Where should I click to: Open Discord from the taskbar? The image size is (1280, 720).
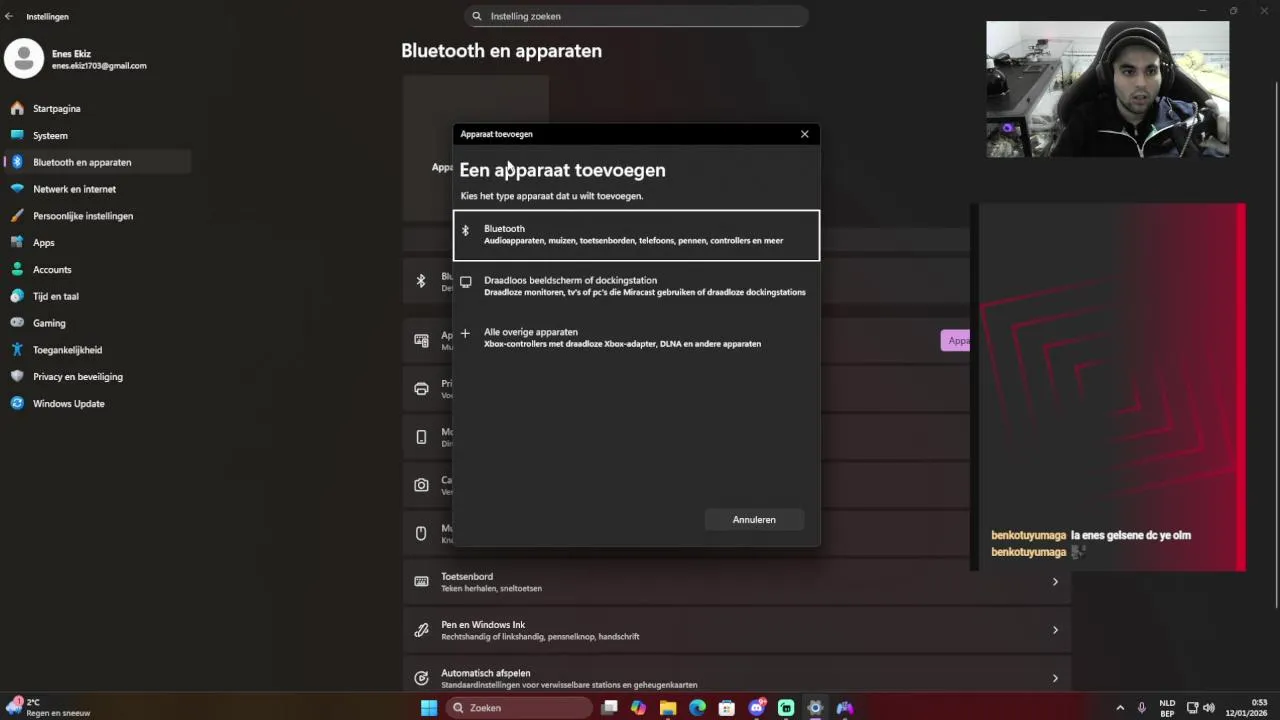coord(757,708)
